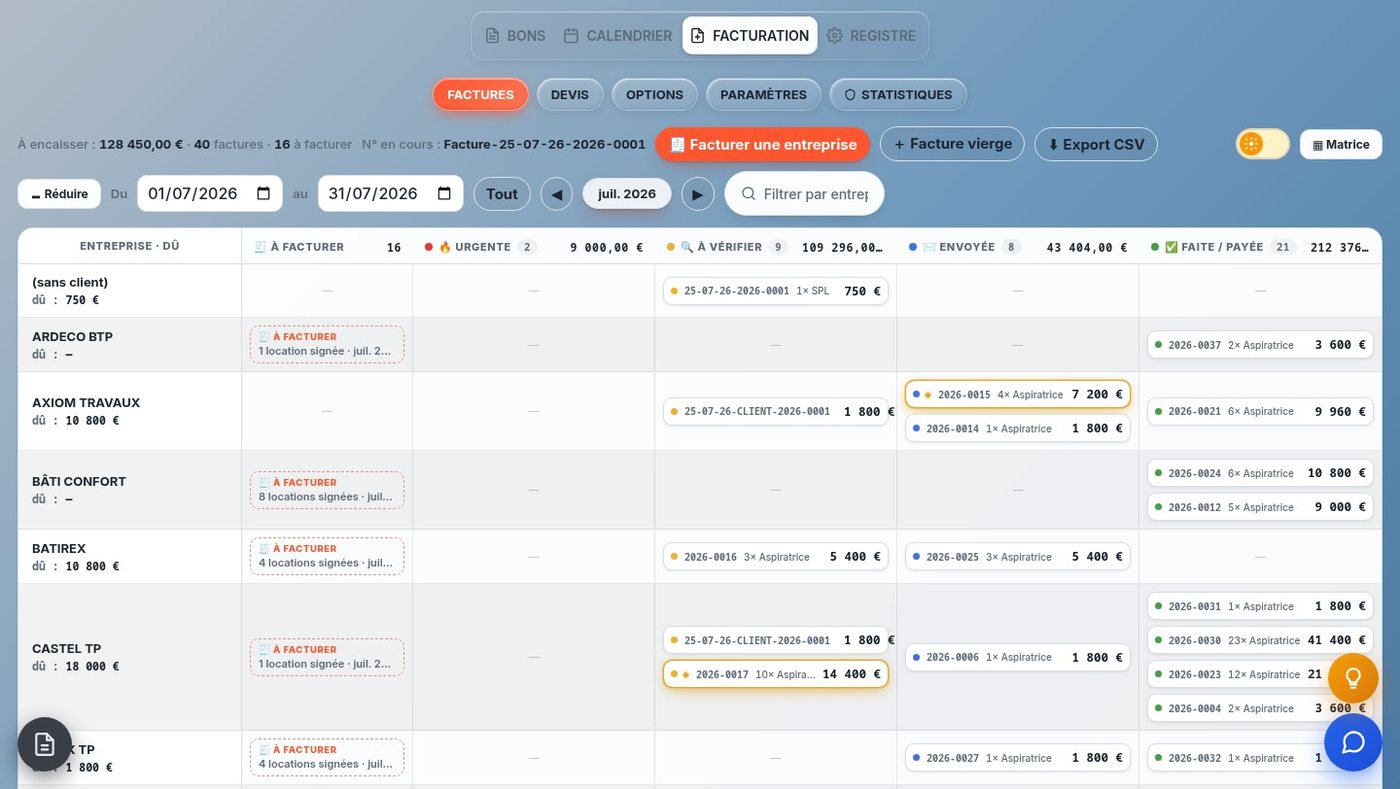Open the REGISTRE tab
Screen dimensions: 1400x789
[x=871, y=35]
